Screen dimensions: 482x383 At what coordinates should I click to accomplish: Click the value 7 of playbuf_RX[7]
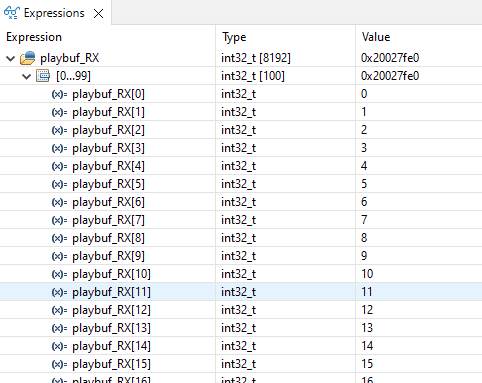pyautogui.click(x=364, y=220)
